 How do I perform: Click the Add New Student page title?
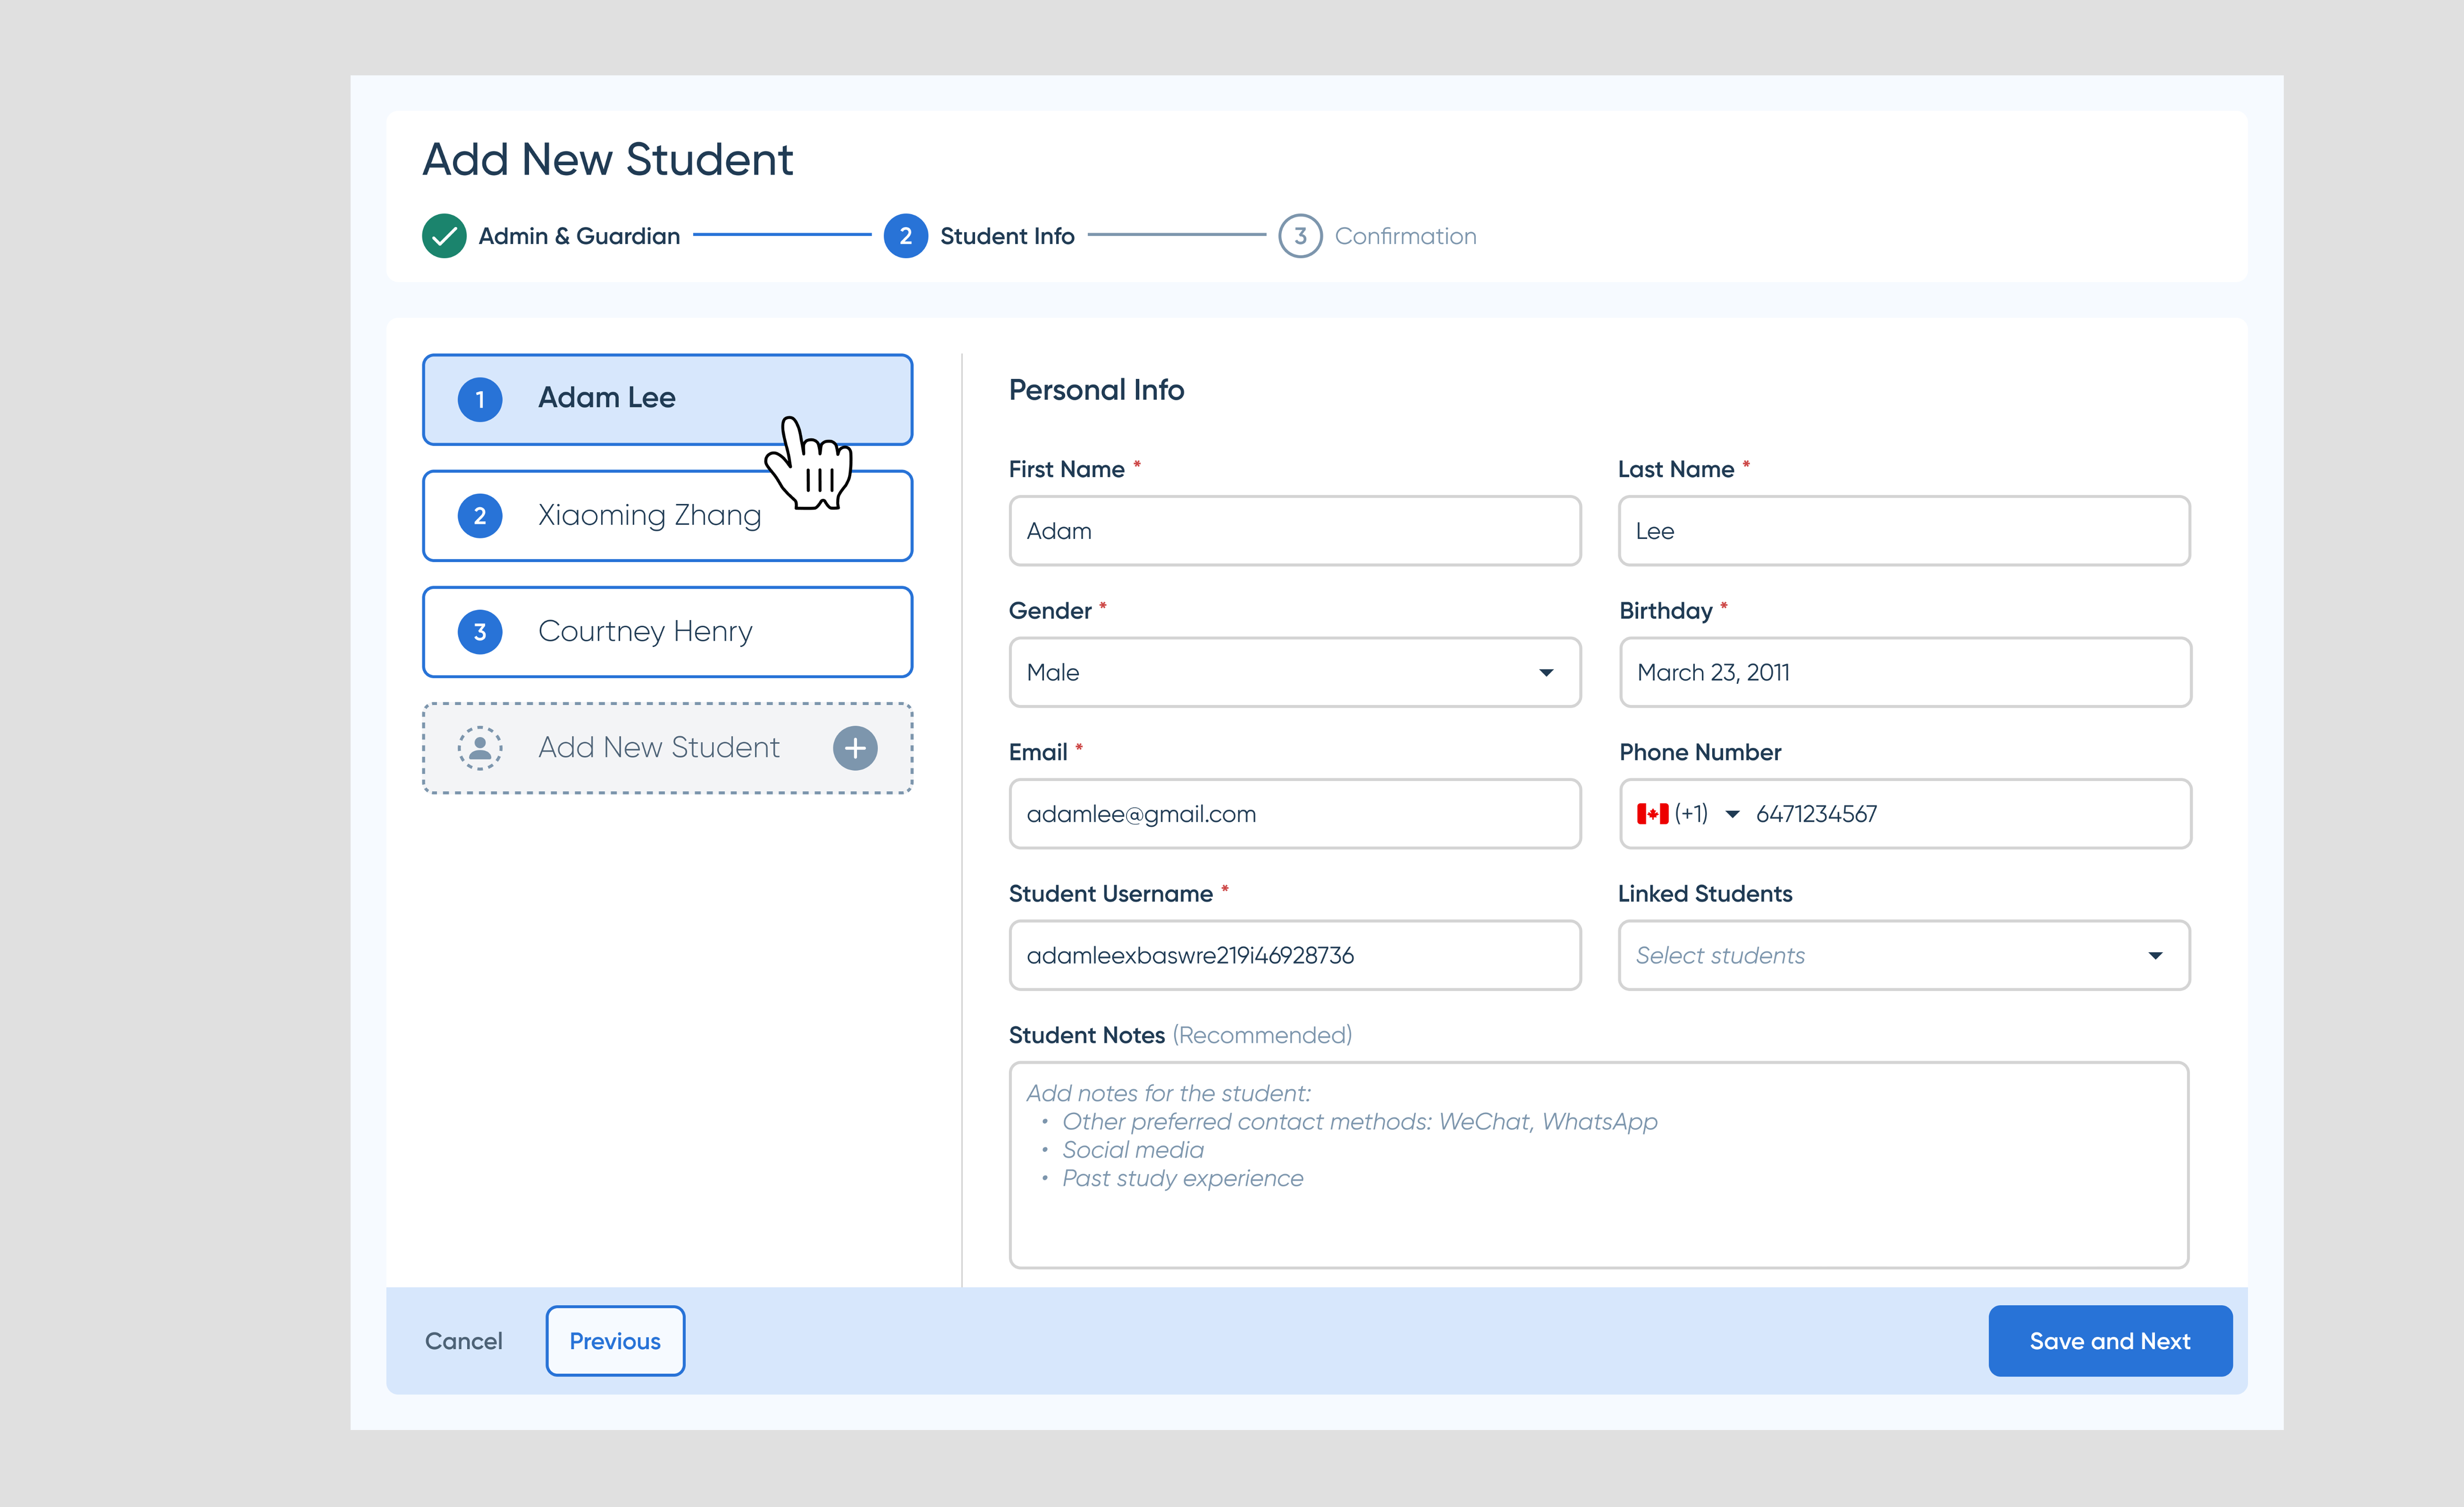tap(607, 160)
